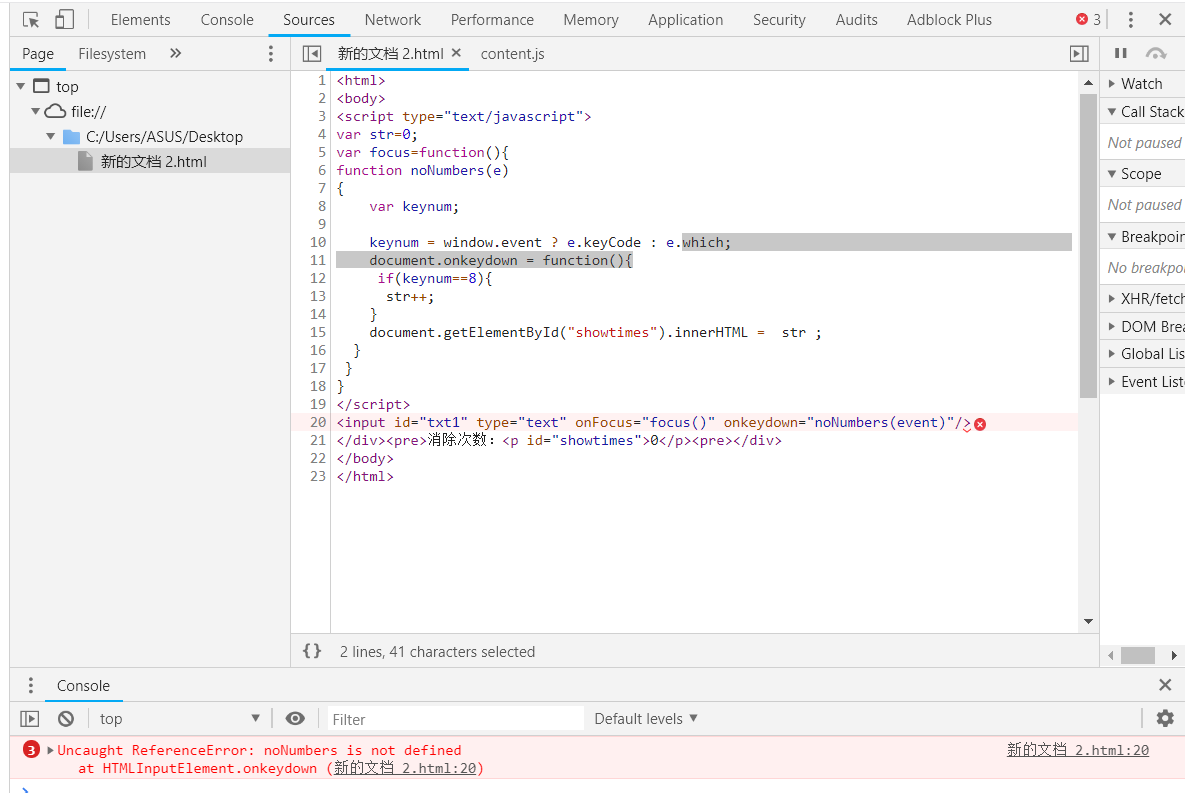Screen dimensions: 1185x793
Task: Close the DevTools panel
Action: [x=1165, y=20]
